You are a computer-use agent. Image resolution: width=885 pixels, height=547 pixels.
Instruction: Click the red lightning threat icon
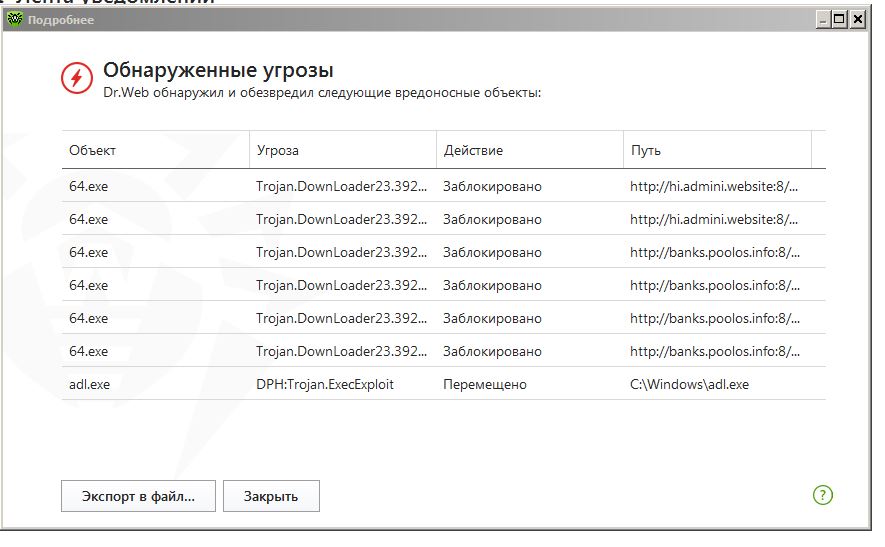77,78
